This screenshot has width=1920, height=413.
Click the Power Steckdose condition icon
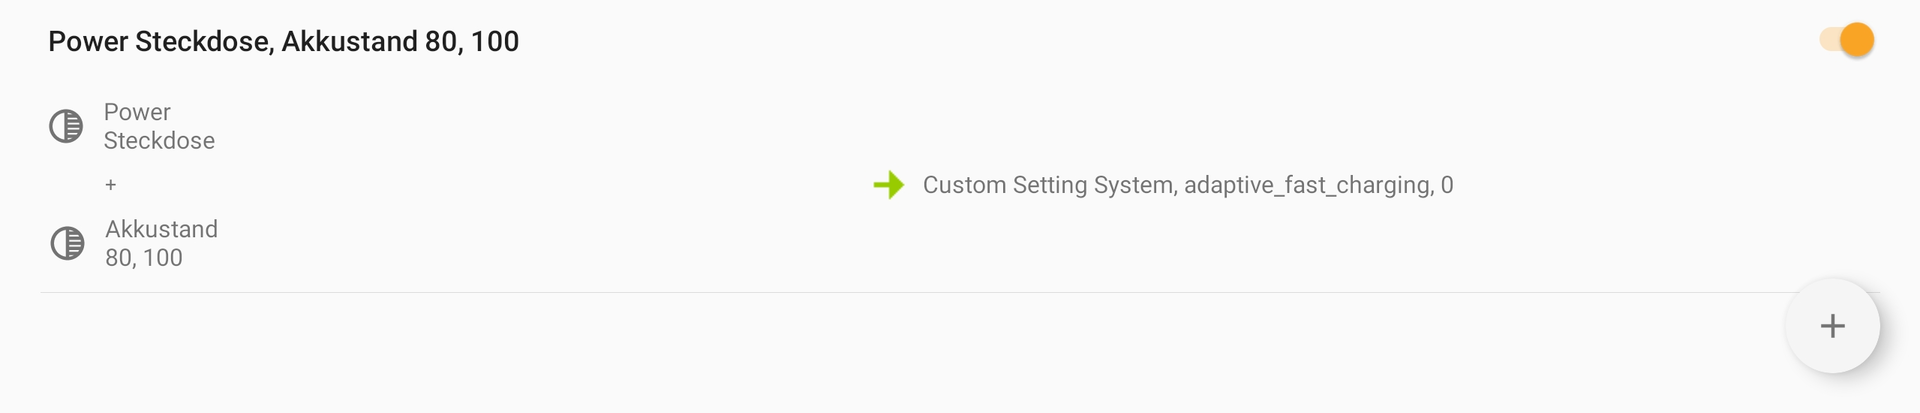pyautogui.click(x=66, y=126)
